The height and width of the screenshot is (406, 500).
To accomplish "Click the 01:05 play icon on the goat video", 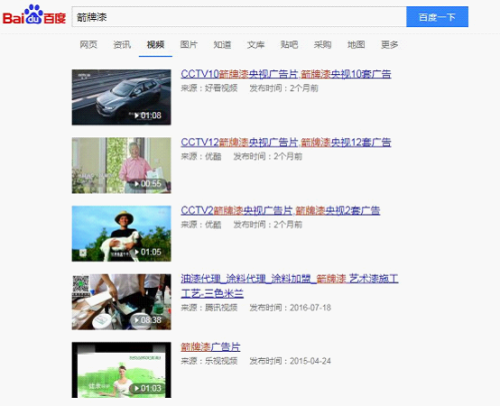I will click(x=136, y=252).
